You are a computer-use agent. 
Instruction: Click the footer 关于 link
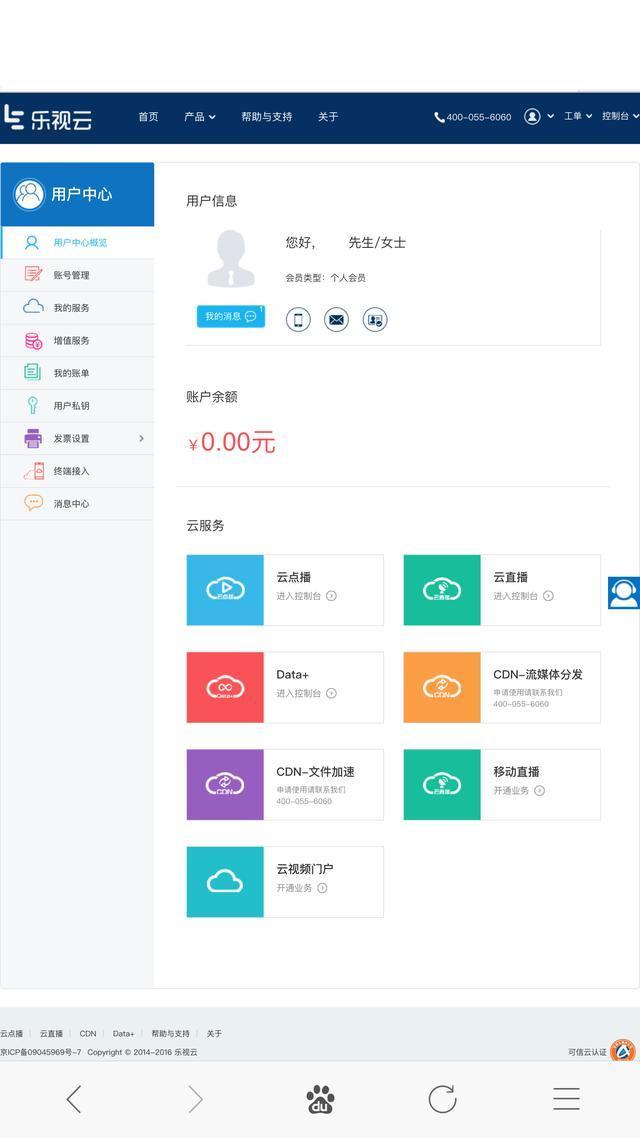[214, 1033]
